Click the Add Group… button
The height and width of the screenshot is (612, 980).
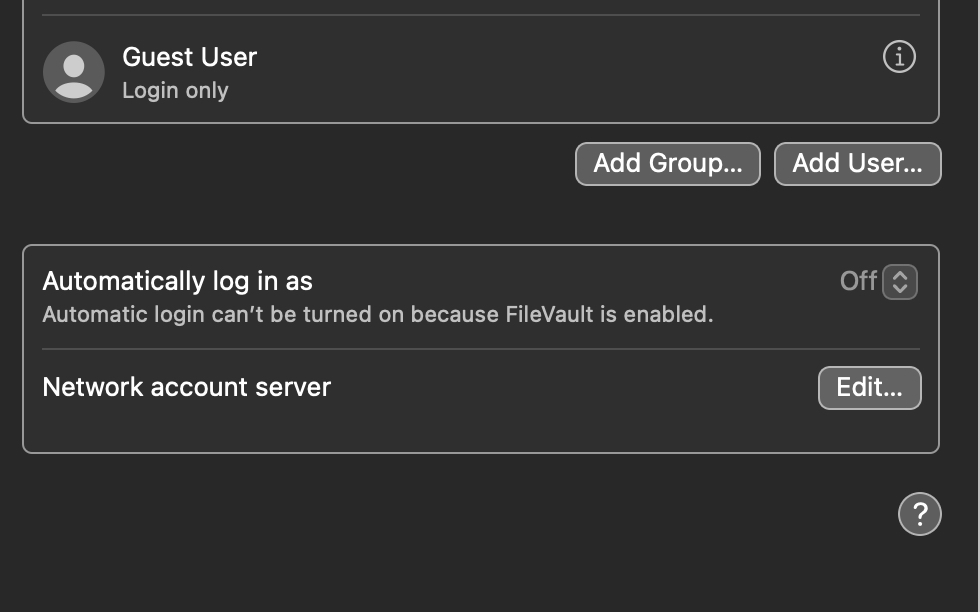click(668, 164)
